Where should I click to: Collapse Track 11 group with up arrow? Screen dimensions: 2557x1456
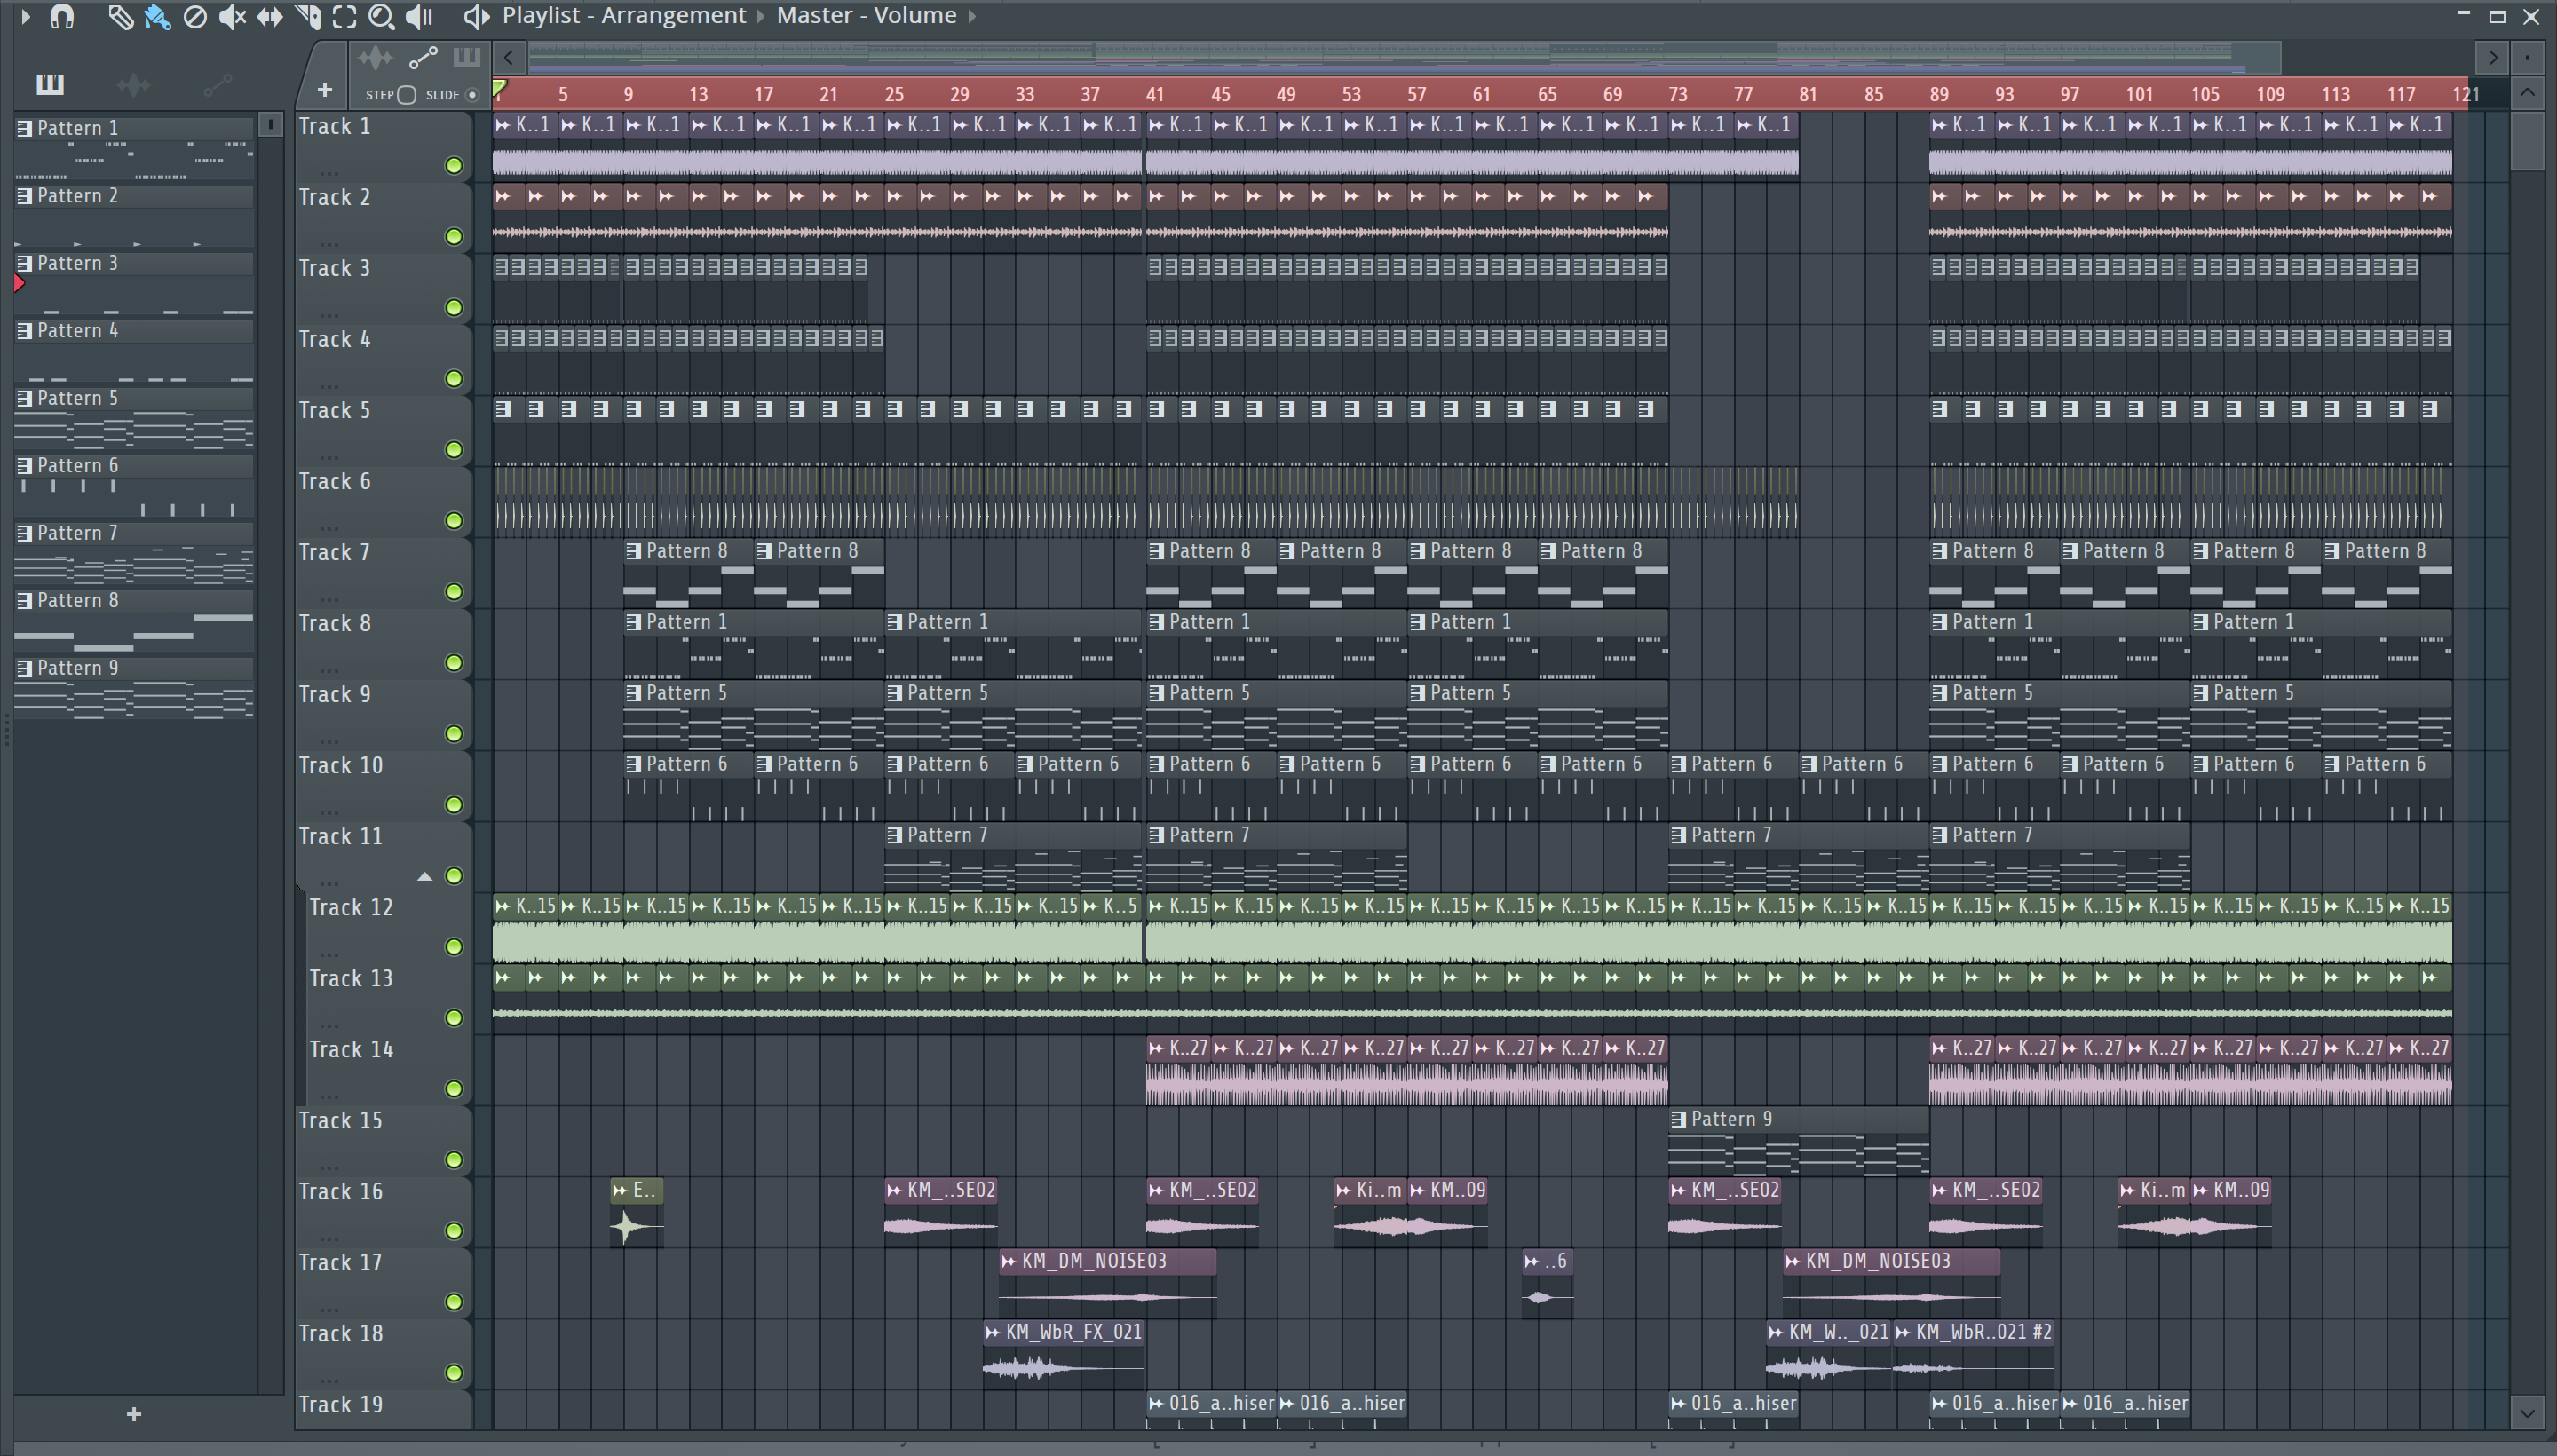click(x=425, y=877)
